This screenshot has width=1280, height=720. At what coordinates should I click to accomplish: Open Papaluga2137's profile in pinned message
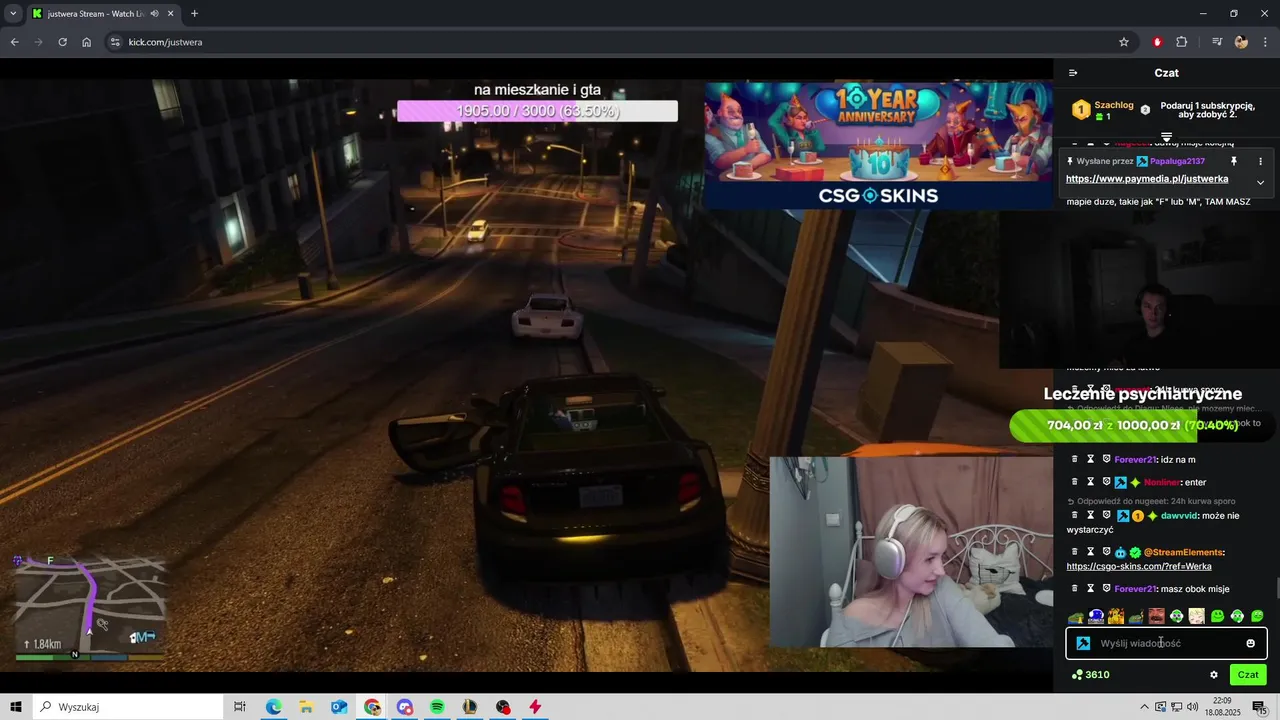(1177, 161)
